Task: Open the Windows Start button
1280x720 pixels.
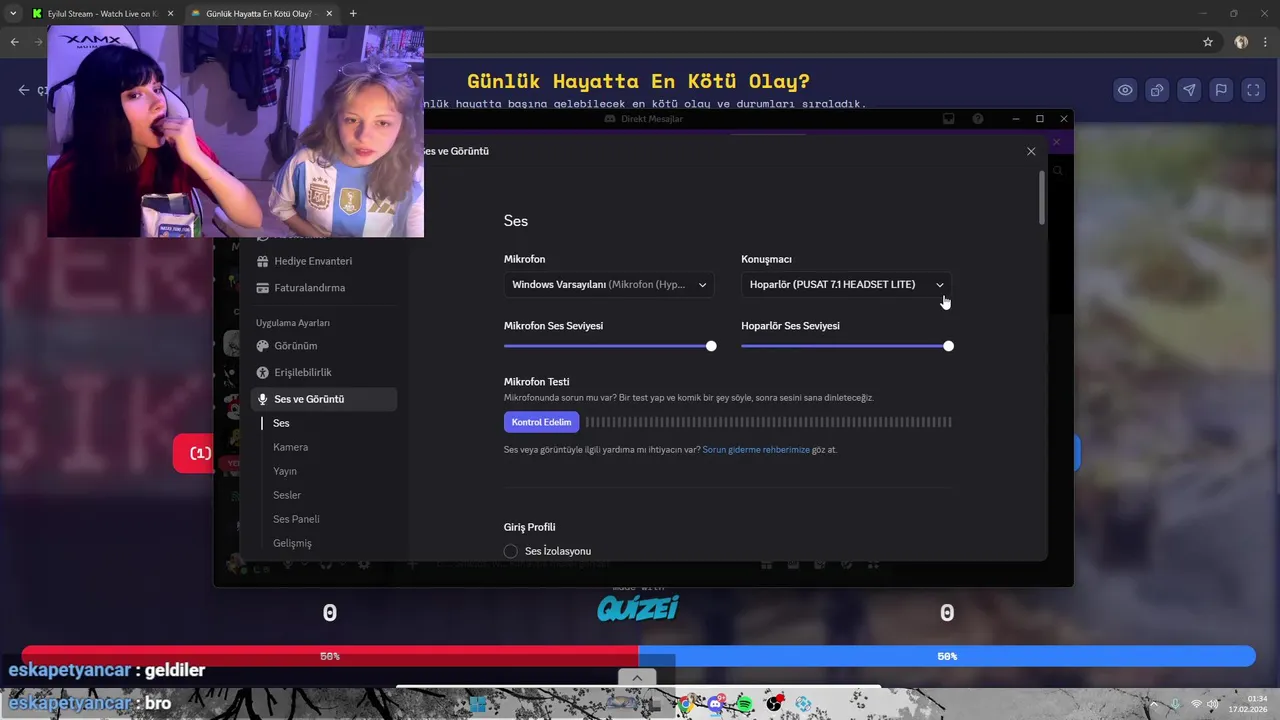Action: point(477,704)
